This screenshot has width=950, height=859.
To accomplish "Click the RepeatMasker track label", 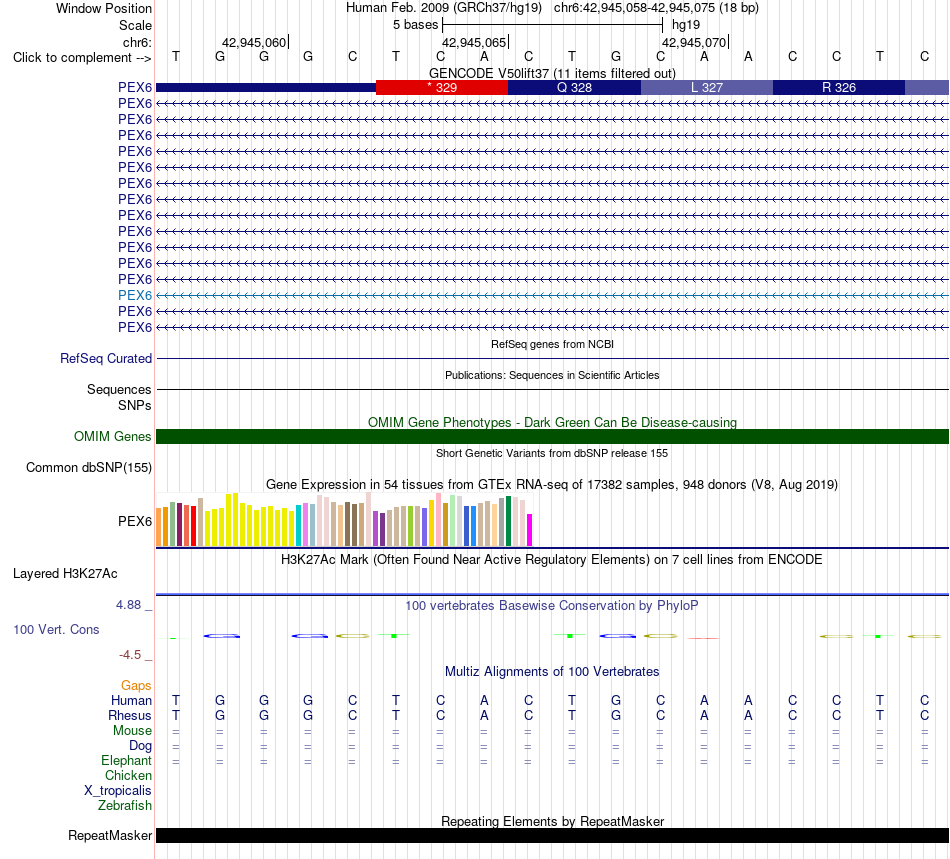I will (x=110, y=835).
